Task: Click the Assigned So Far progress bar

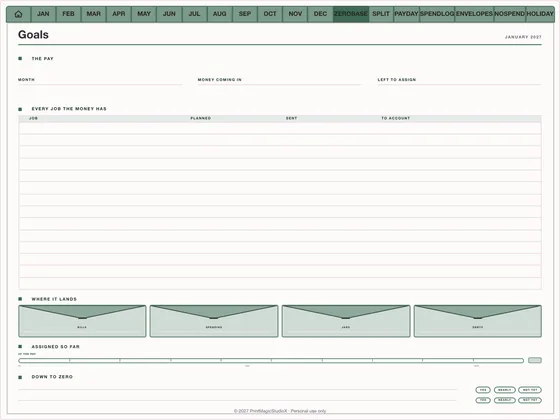Action: coord(271,360)
